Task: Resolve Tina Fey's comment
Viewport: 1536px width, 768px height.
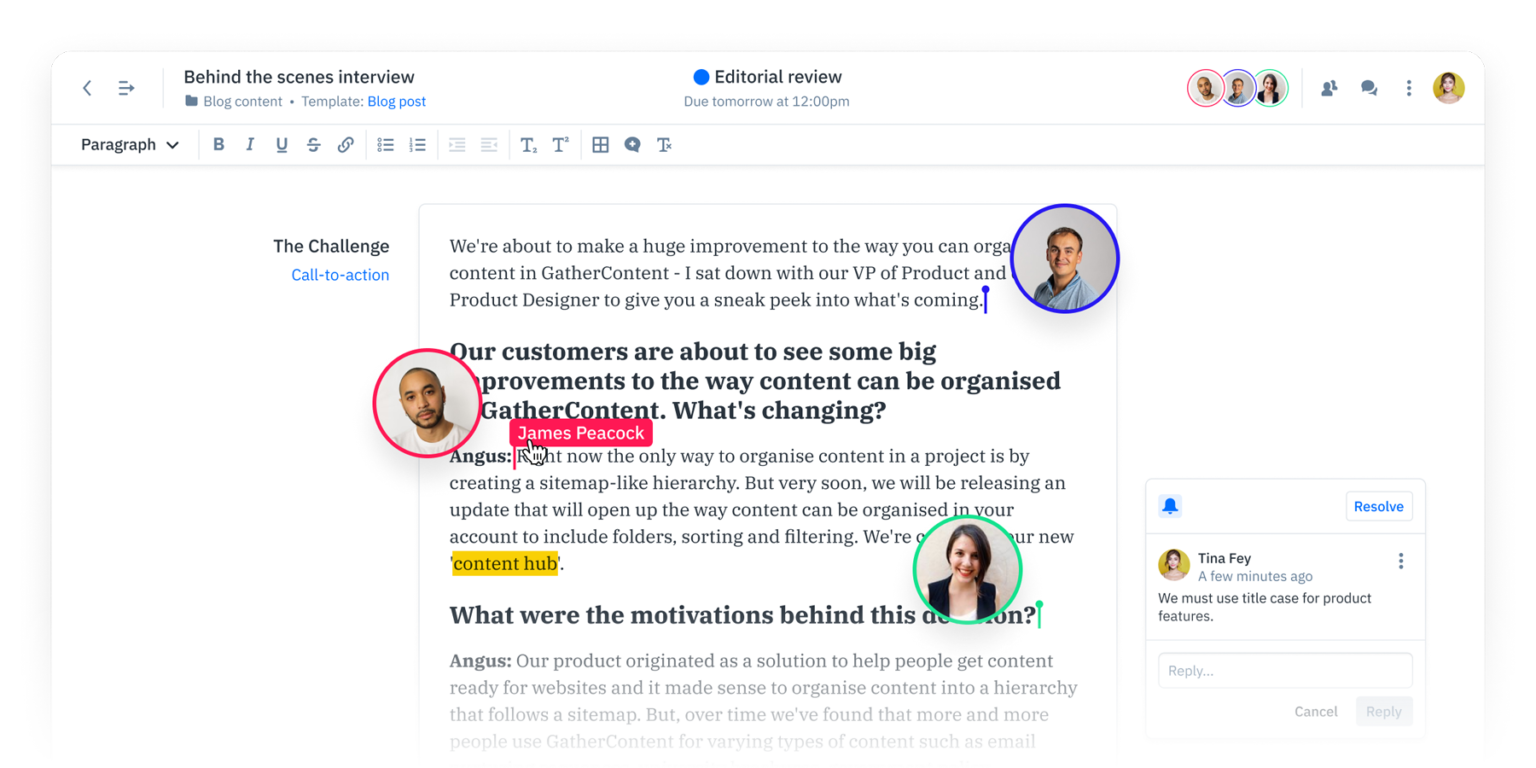Action: click(x=1379, y=506)
